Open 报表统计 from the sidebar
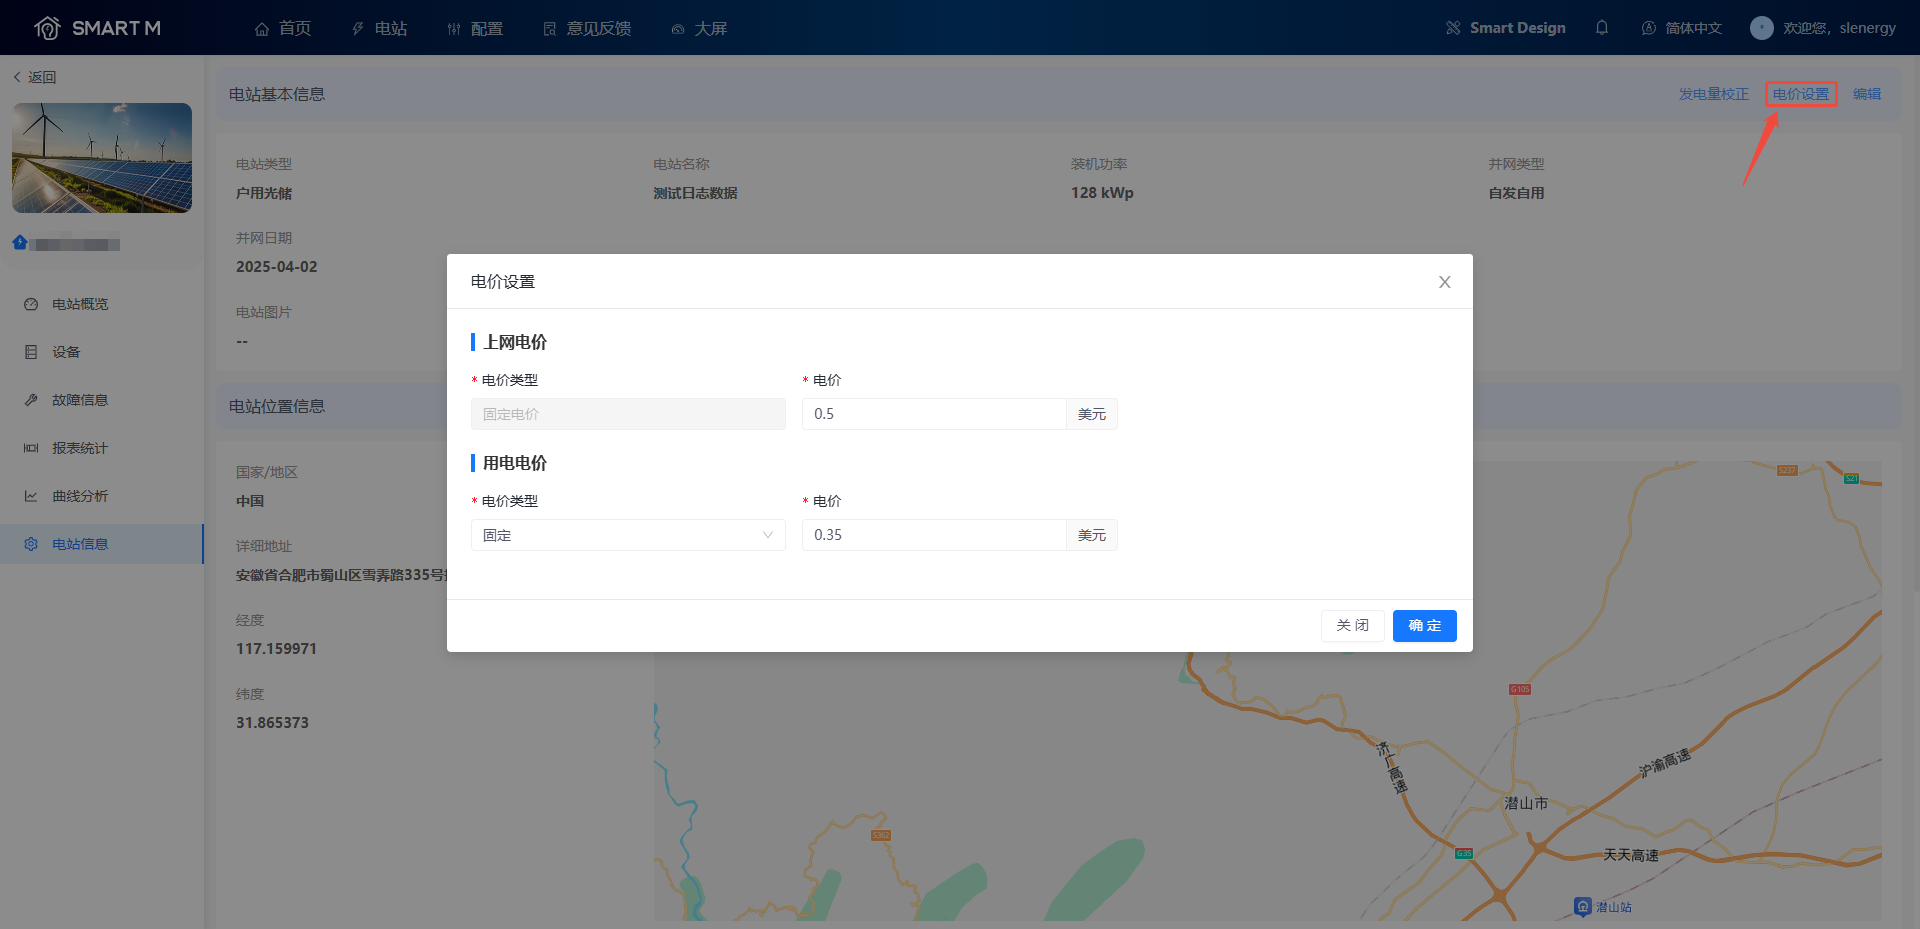 click(x=80, y=448)
